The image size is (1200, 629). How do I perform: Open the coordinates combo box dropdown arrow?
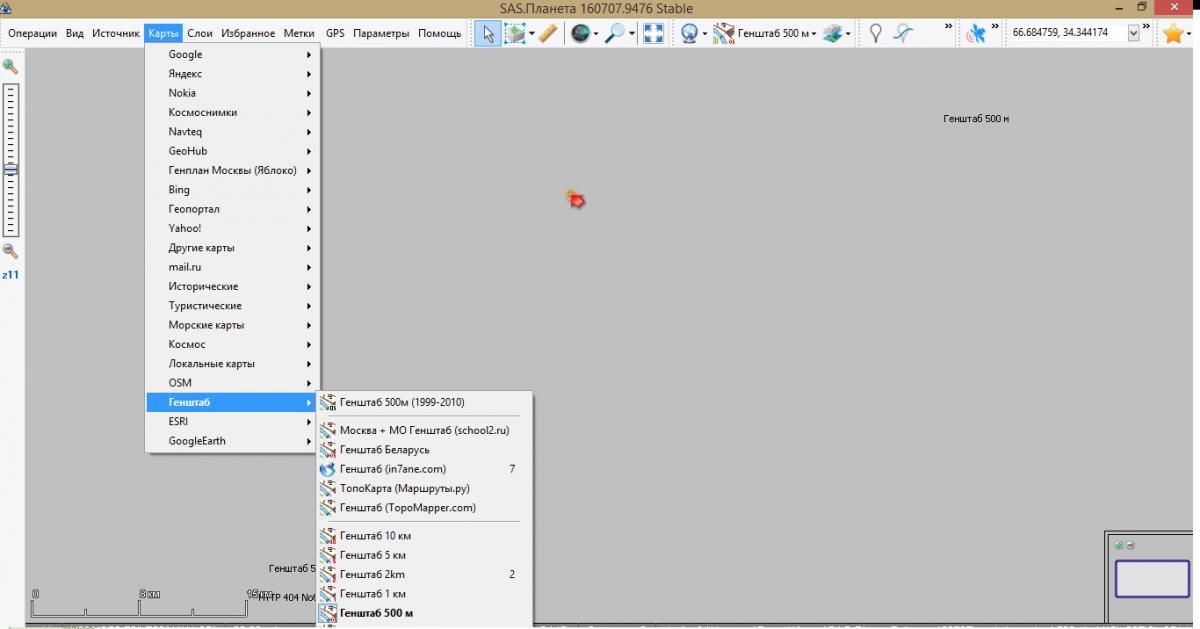pos(1133,33)
